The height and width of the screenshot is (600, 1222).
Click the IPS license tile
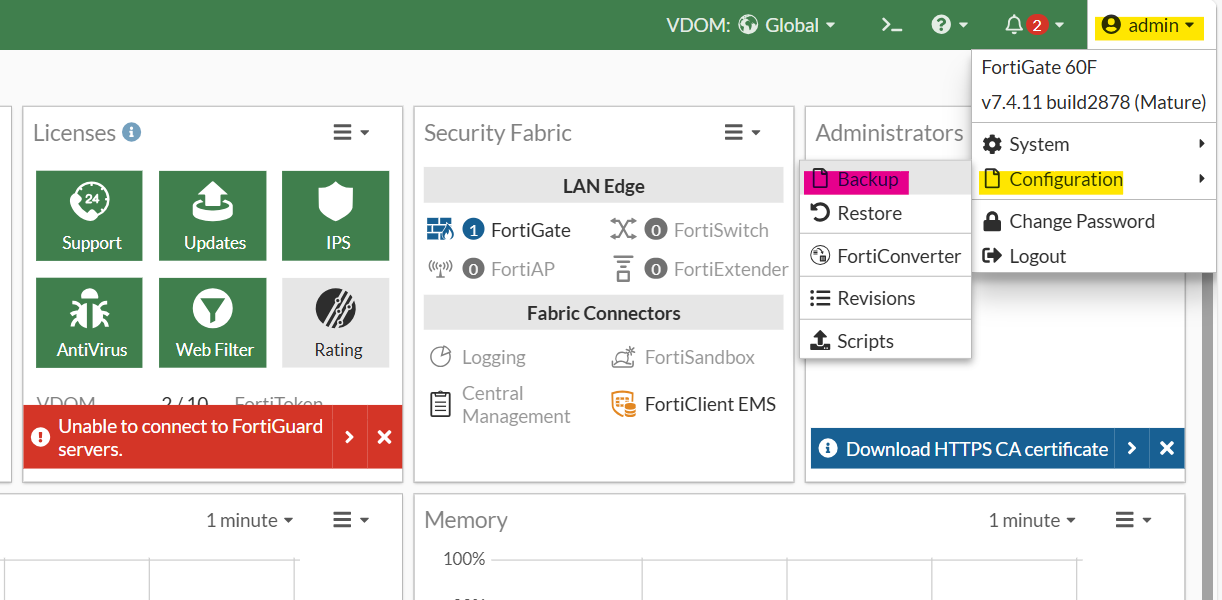336,216
